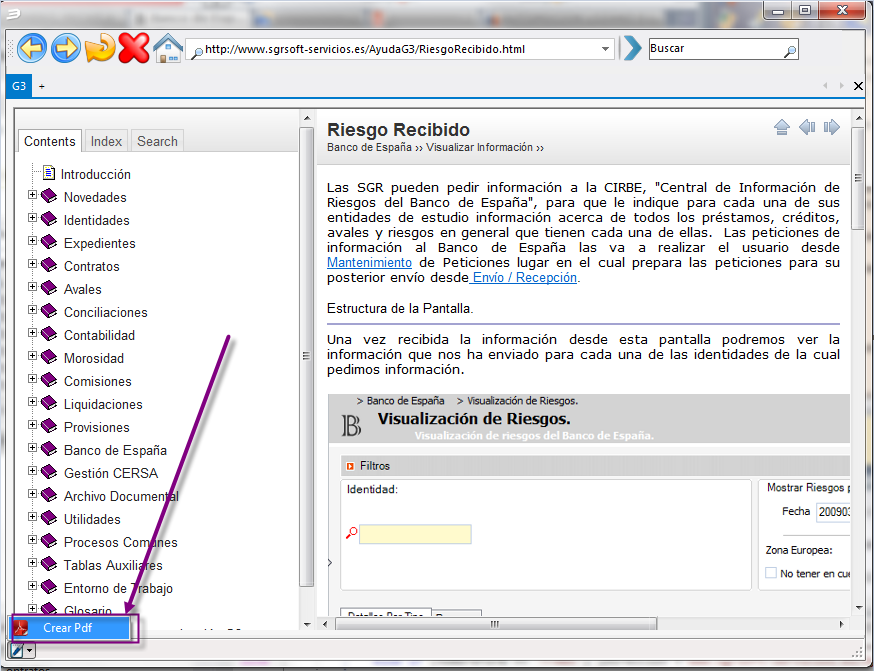Click the content pane horizontal scrollbar thumb

point(496,624)
